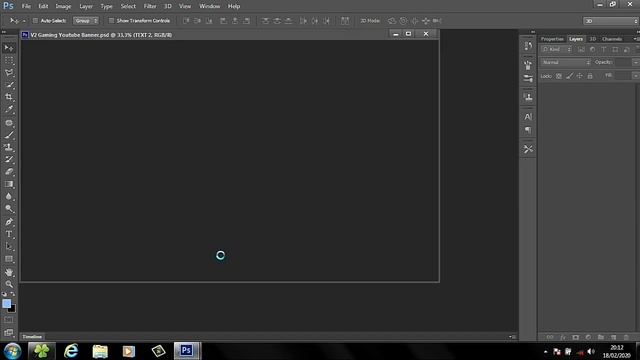
Task: Open the Layers panel flyout menu
Action: [636, 39]
